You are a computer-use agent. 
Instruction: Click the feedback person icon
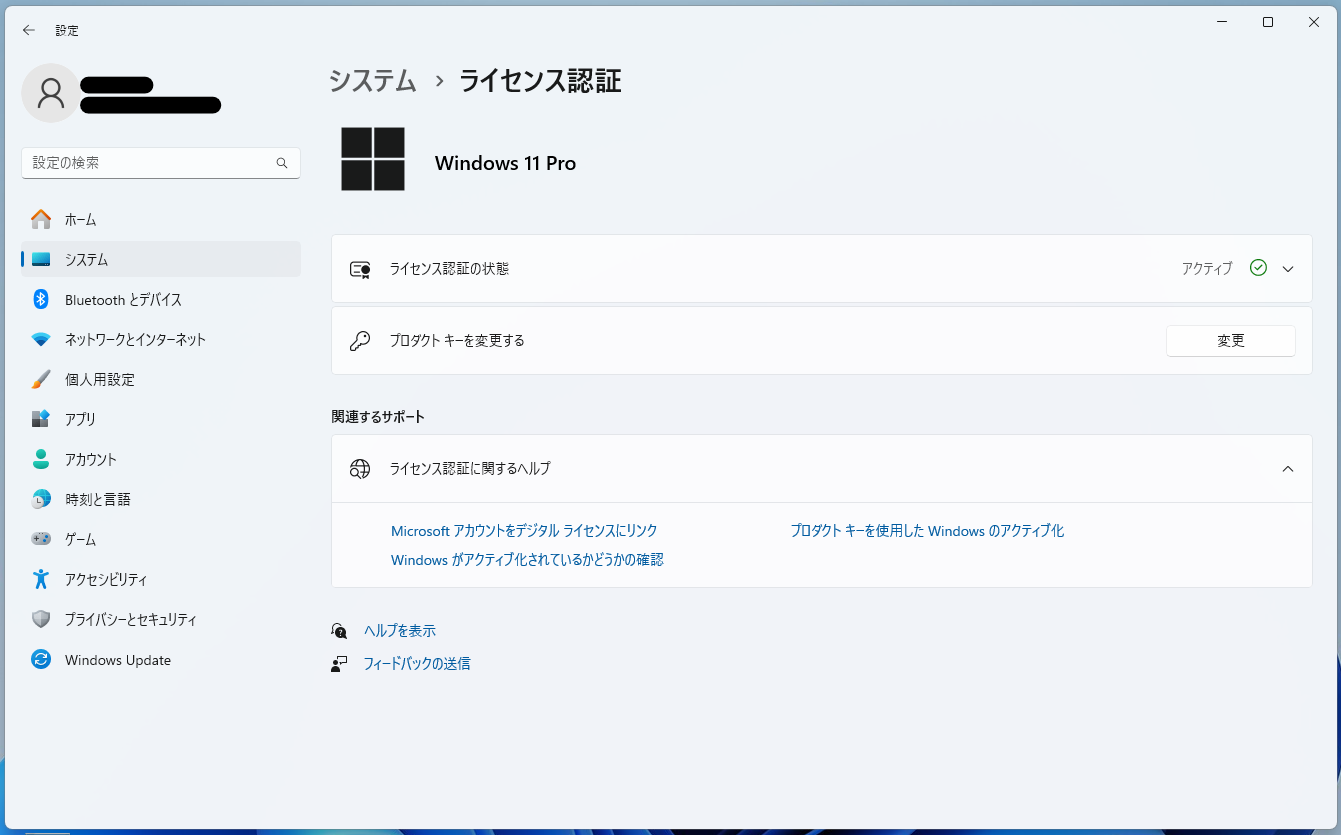pyautogui.click(x=339, y=663)
